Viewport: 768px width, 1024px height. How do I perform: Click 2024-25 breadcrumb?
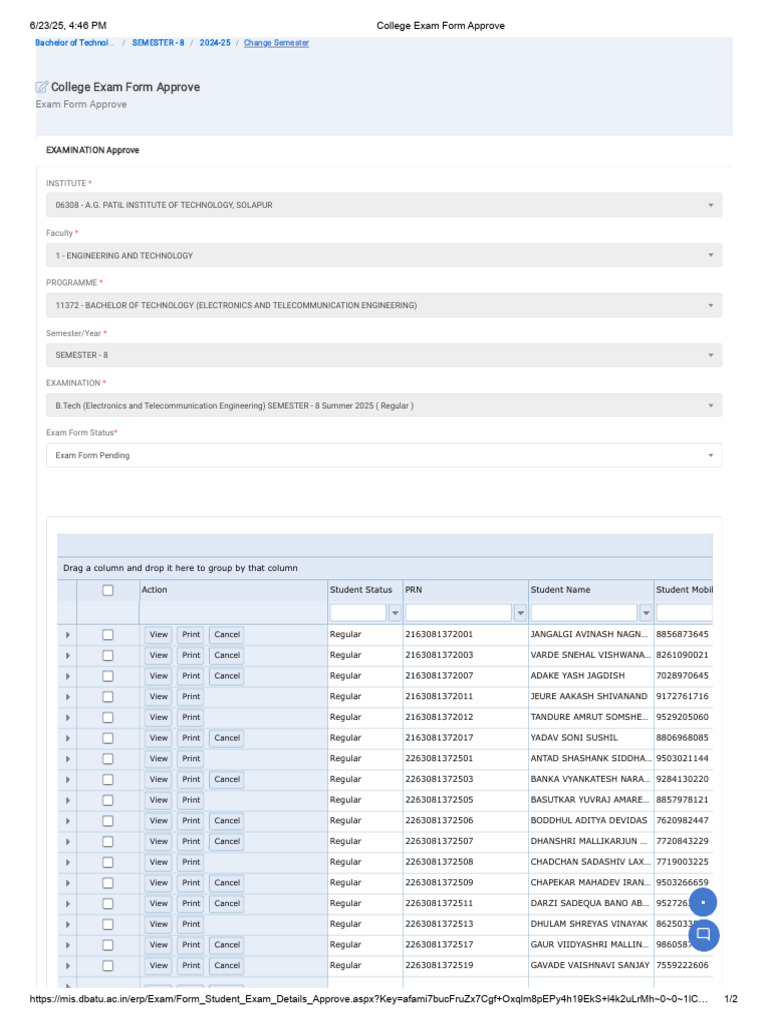click(x=215, y=42)
